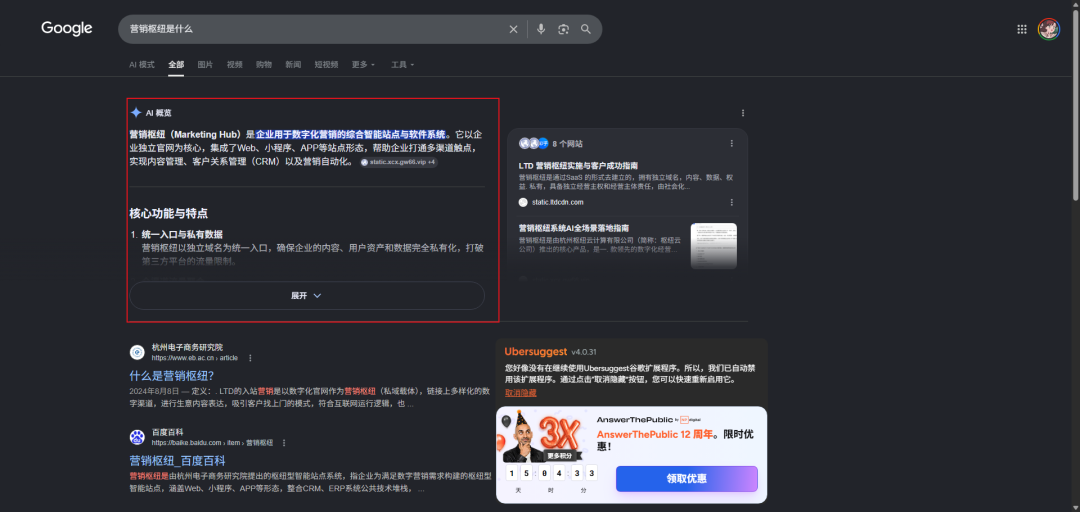Click the https://www.eb.ac.cn › article URL
The width and height of the screenshot is (1080, 512).
(x=194, y=358)
